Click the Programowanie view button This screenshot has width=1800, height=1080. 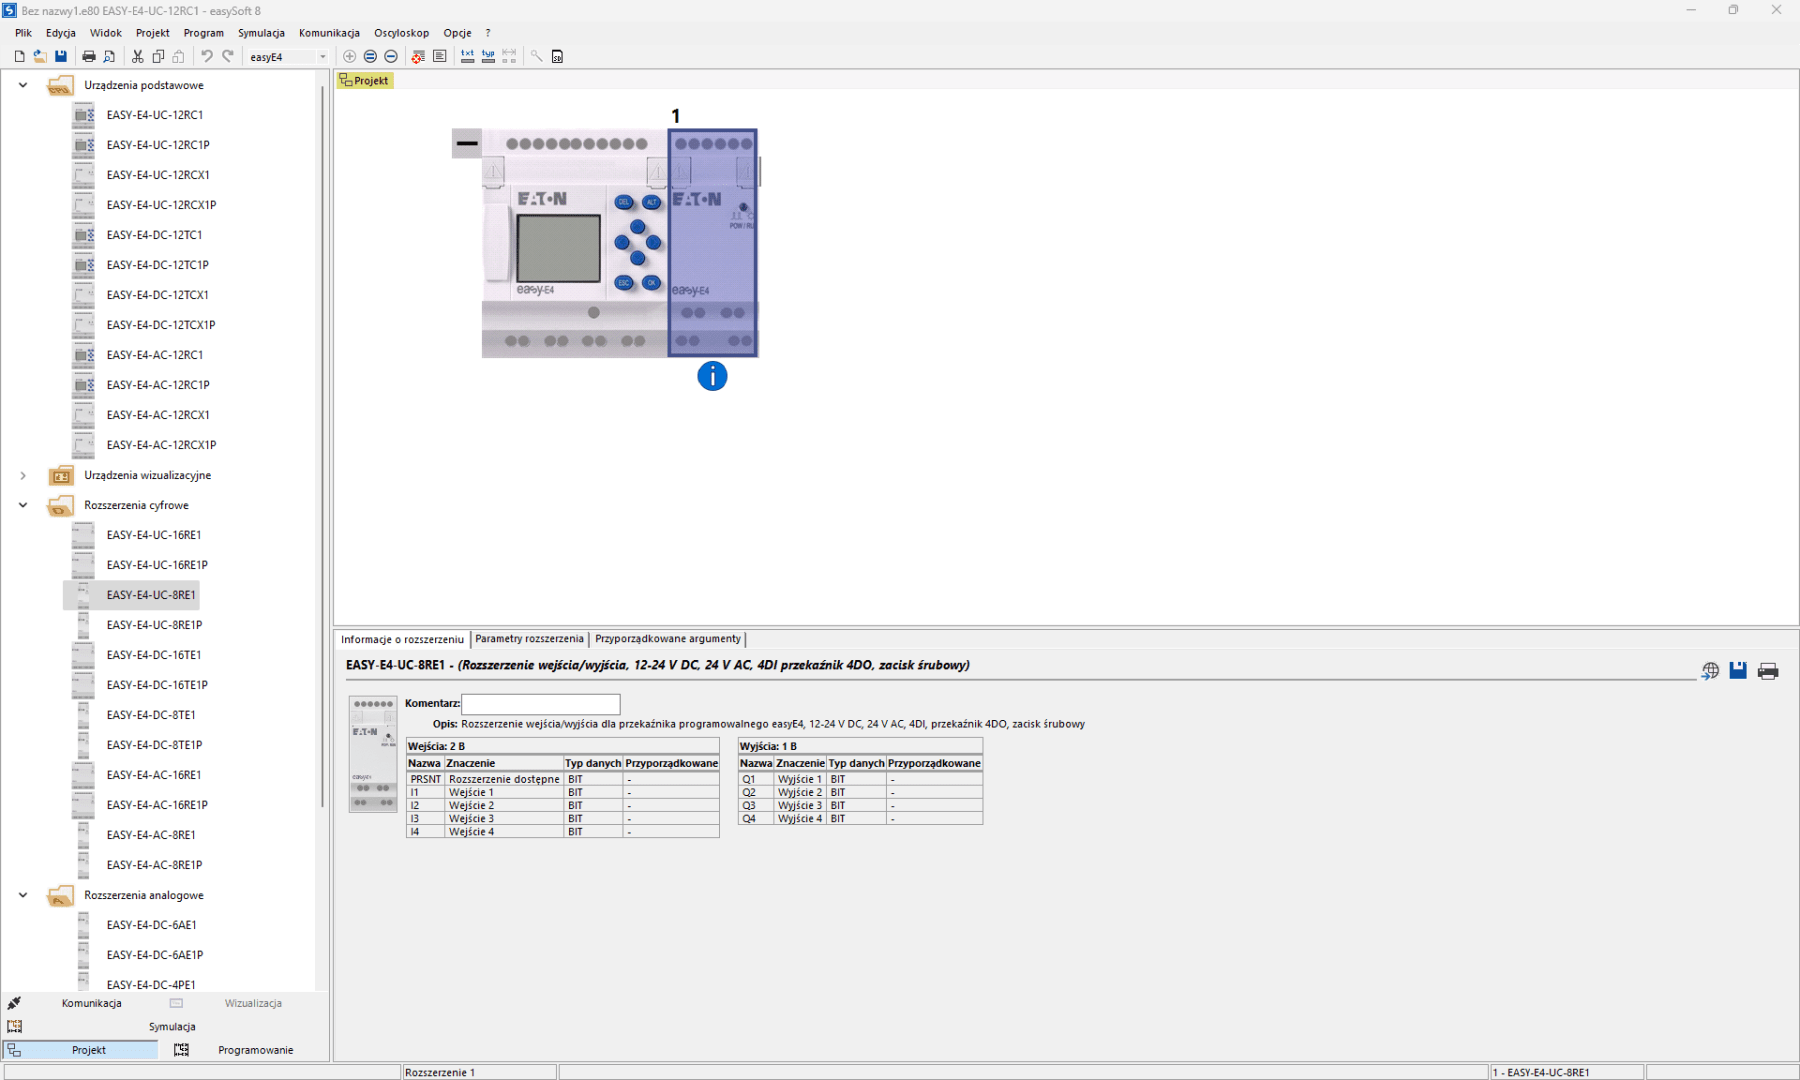coord(255,1050)
